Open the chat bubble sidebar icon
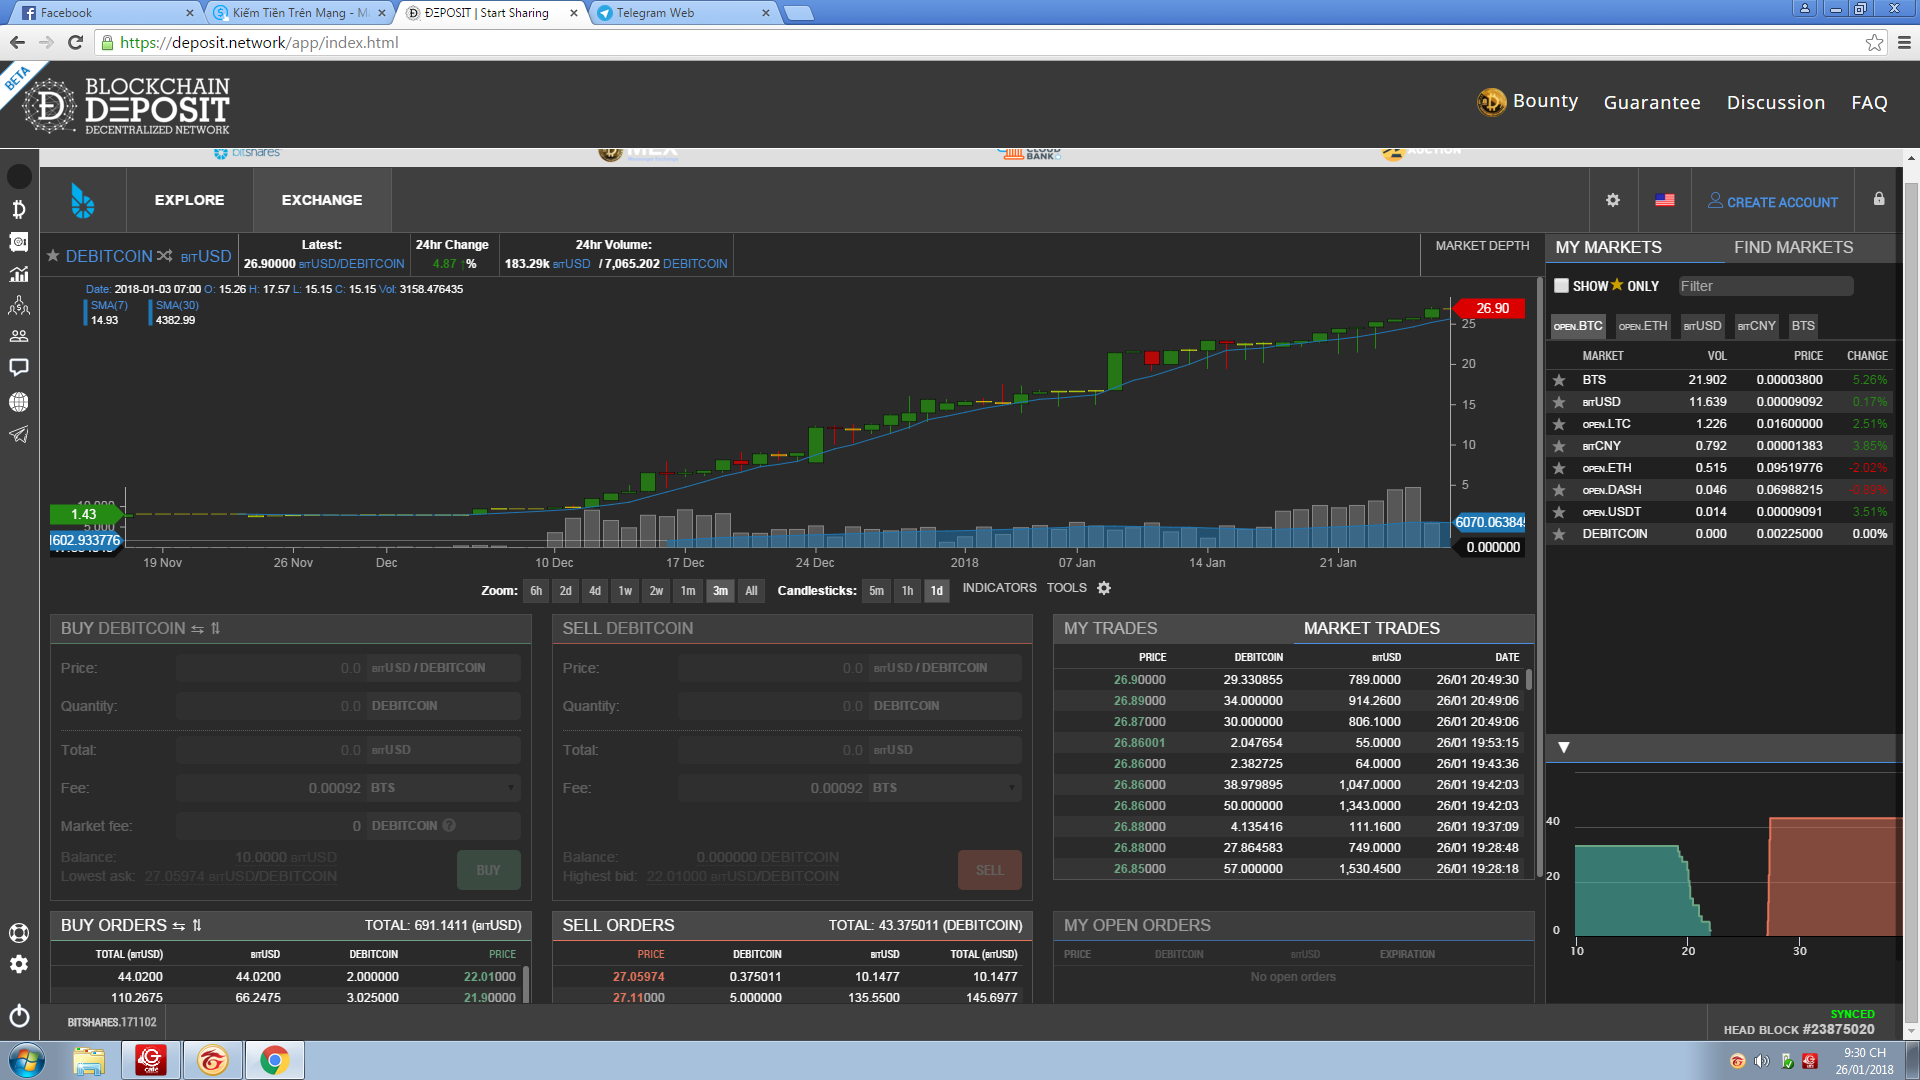Viewport: 1920px width, 1080px height. pos(19,368)
